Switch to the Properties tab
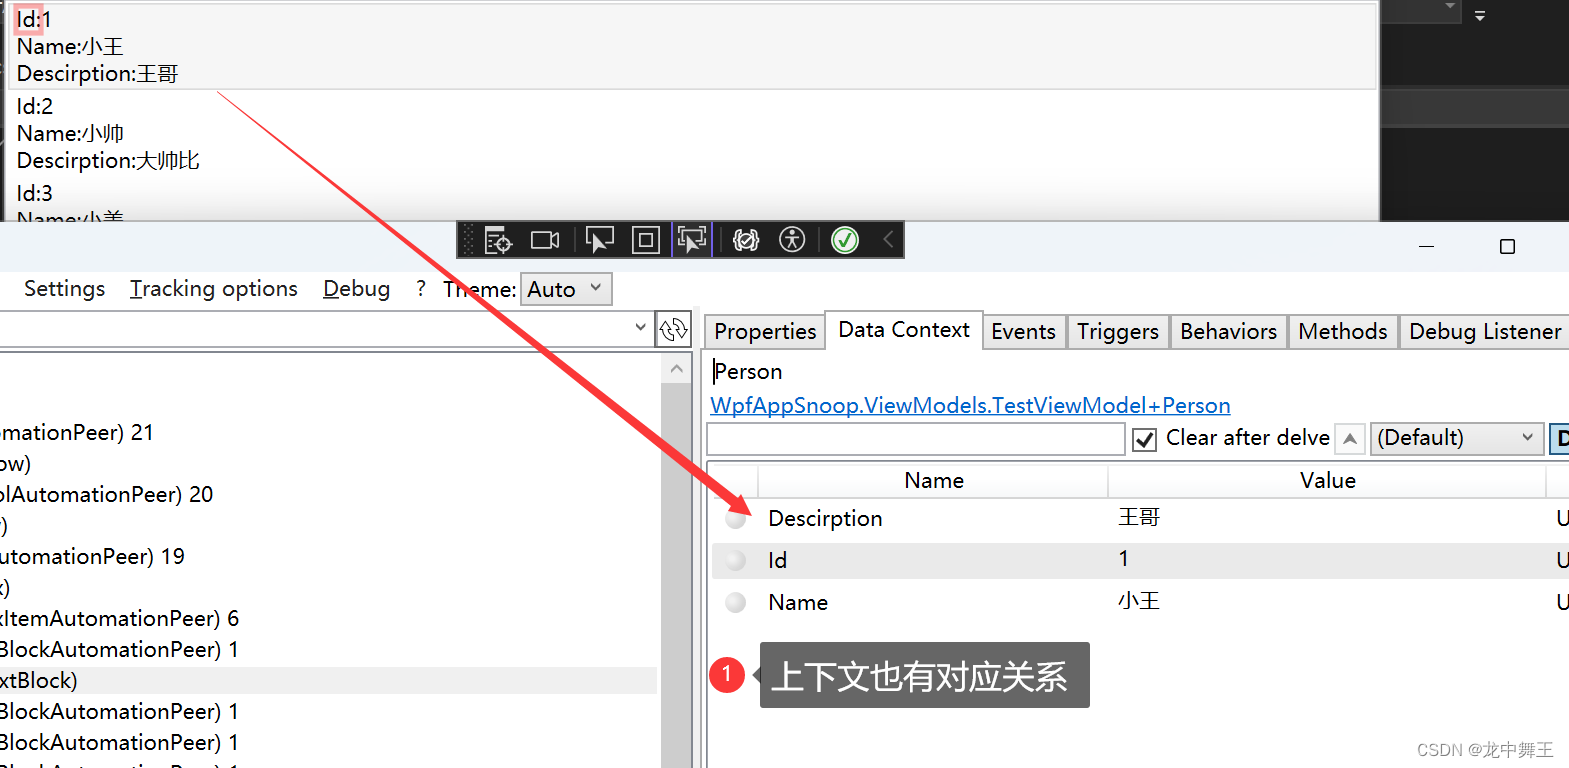The width and height of the screenshot is (1569, 768). (x=765, y=331)
